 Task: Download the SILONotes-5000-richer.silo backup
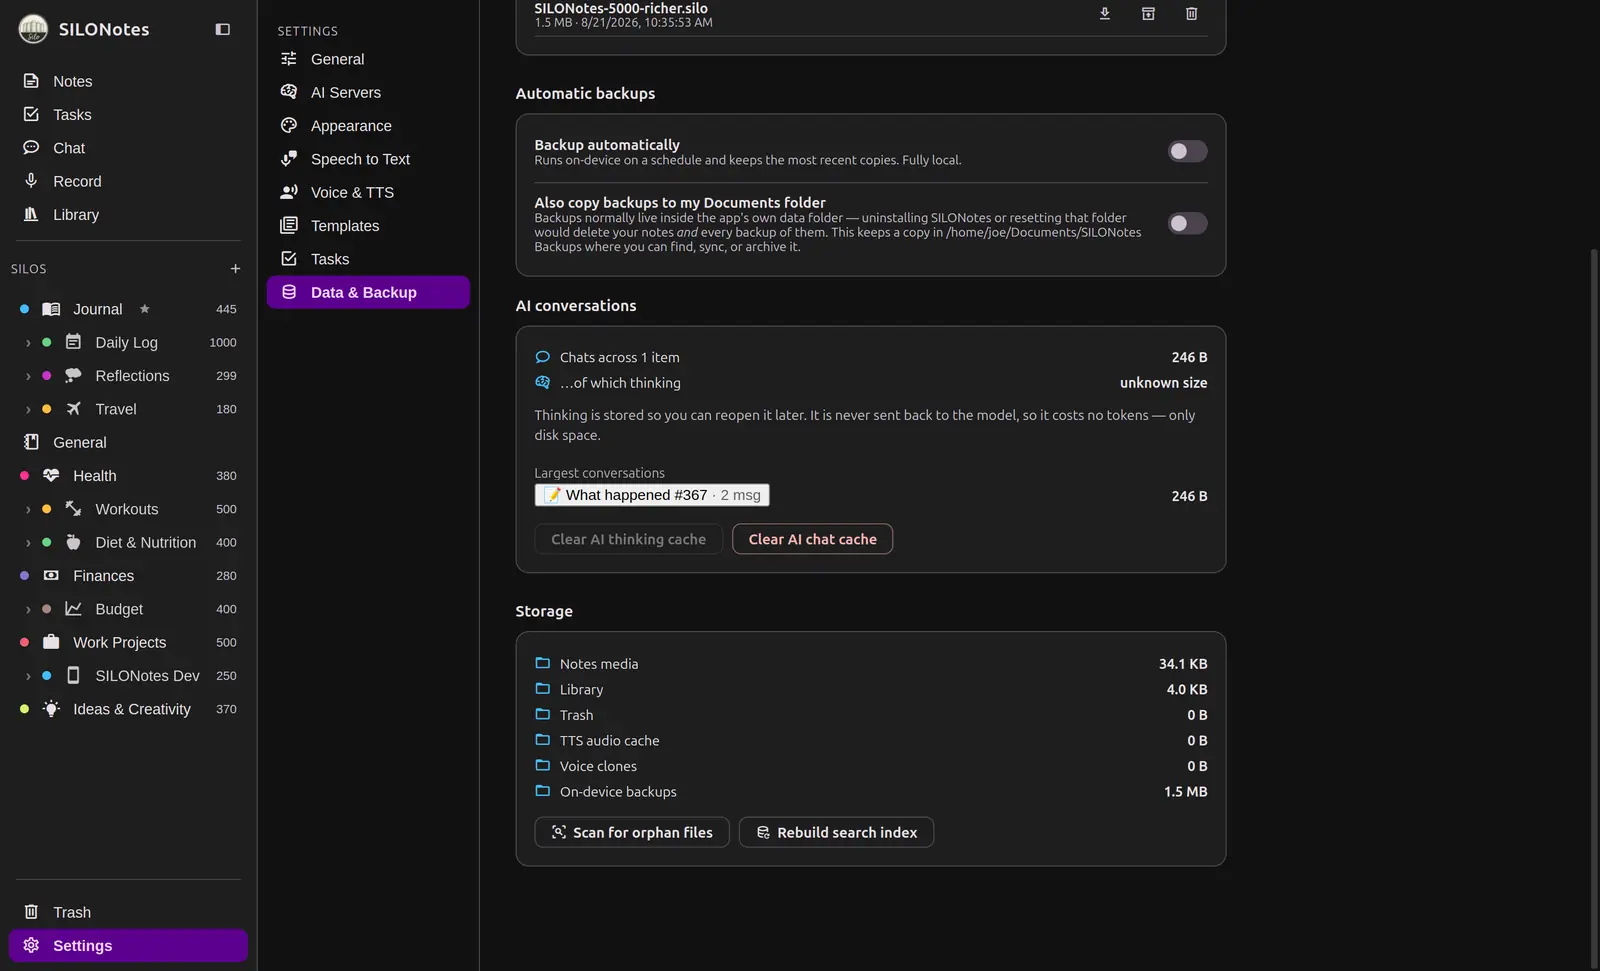1105,14
